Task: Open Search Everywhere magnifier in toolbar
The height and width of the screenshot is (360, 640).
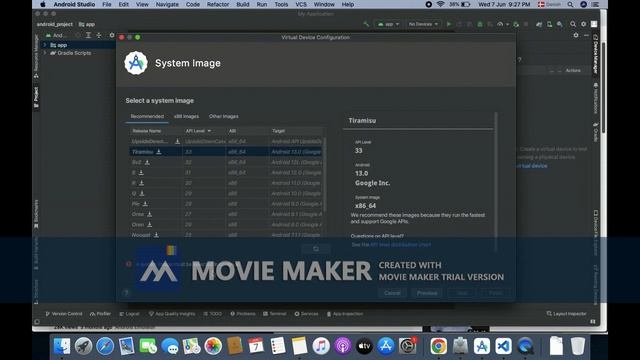Action: coord(573,24)
